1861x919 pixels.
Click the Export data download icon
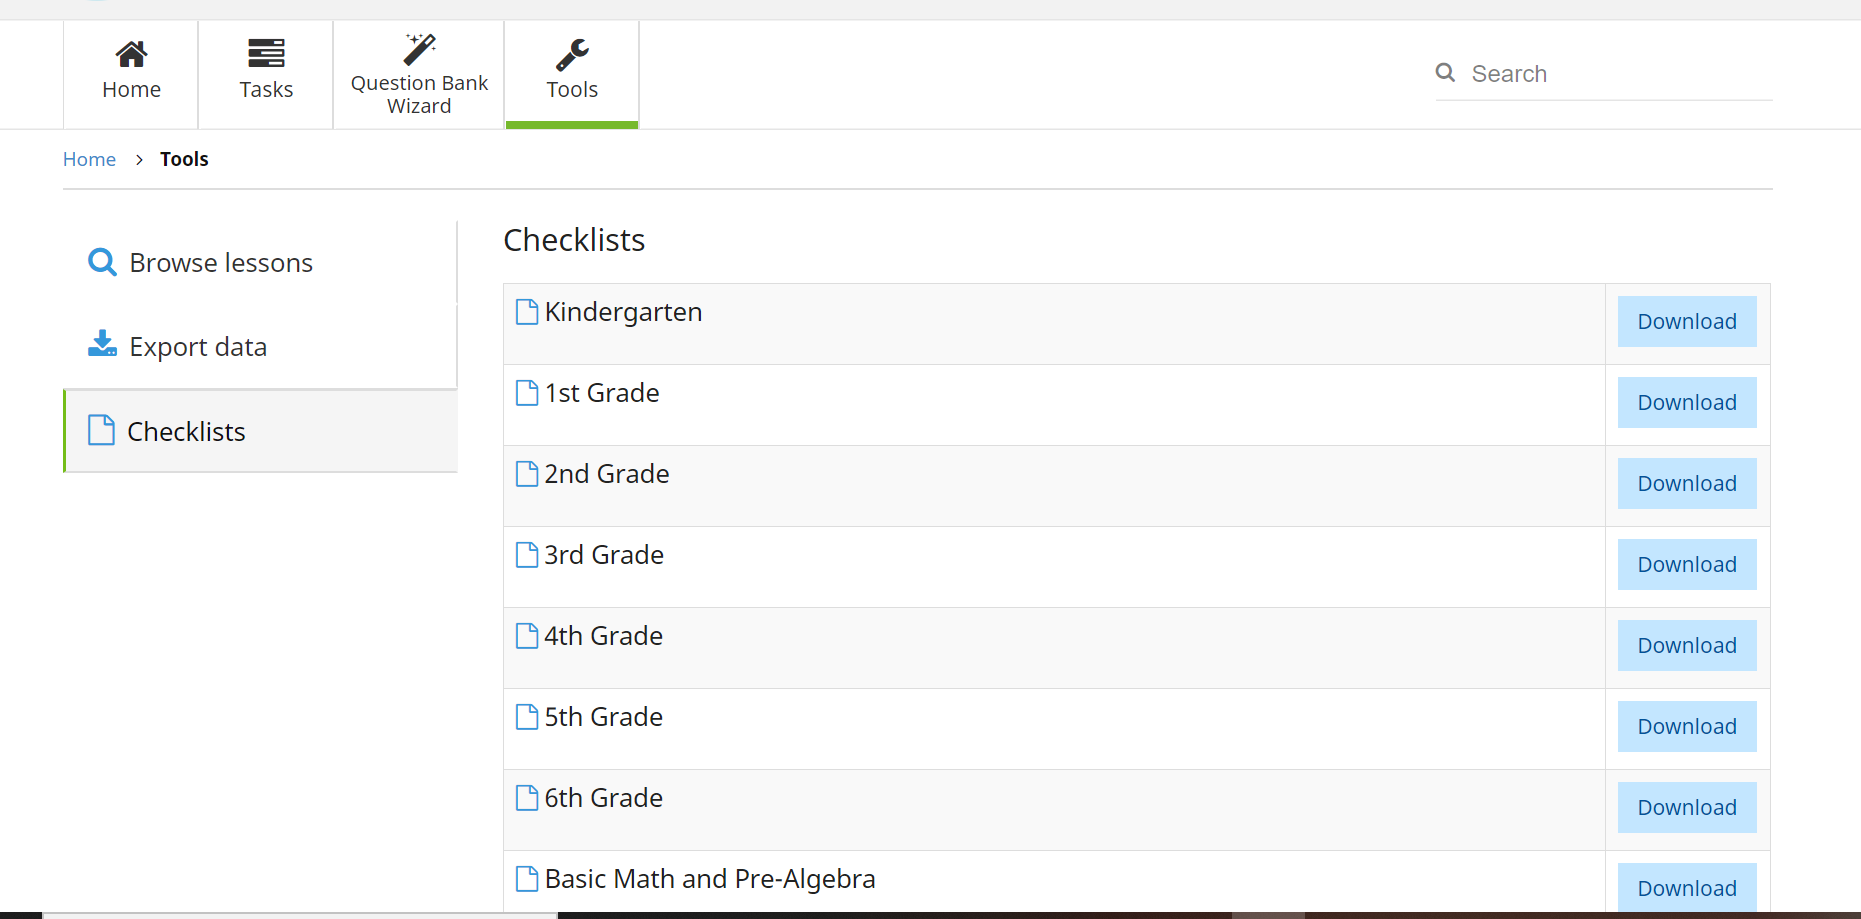tap(102, 345)
